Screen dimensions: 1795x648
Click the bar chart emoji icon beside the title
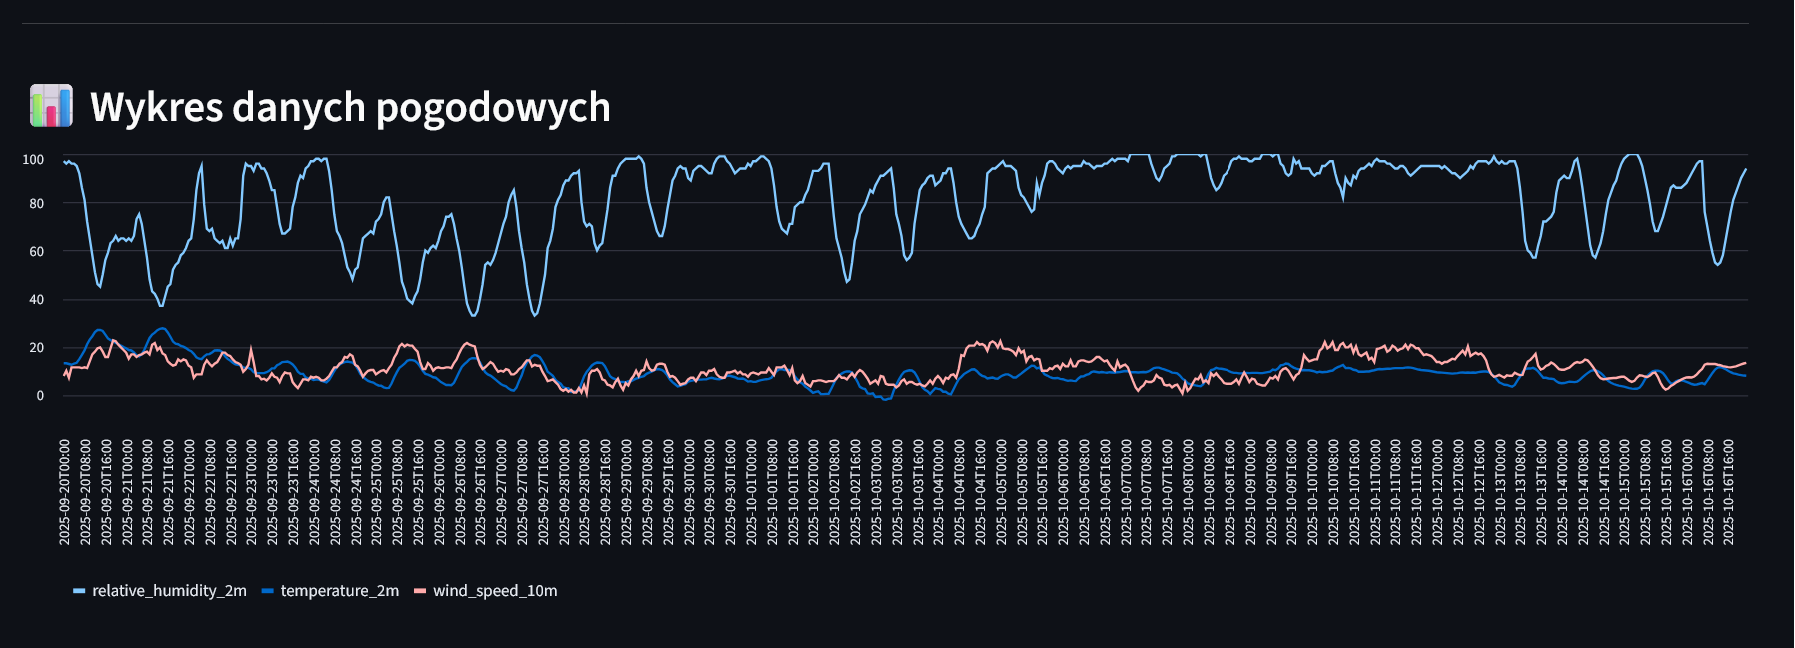click(51, 106)
